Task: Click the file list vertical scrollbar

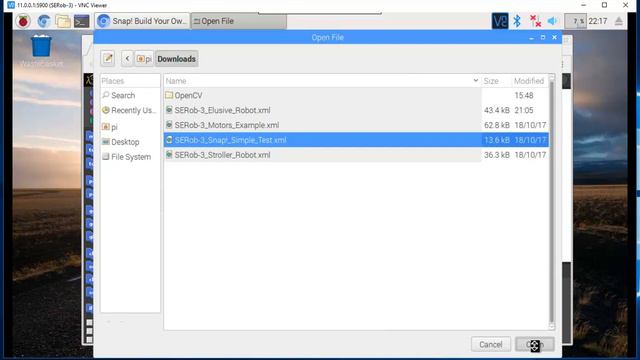Action: (551, 202)
